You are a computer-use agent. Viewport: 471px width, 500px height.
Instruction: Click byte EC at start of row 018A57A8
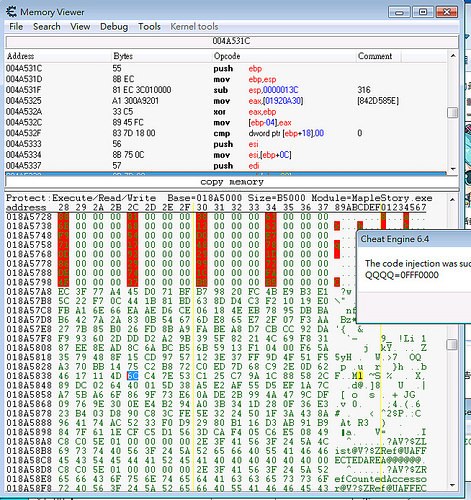(63, 292)
